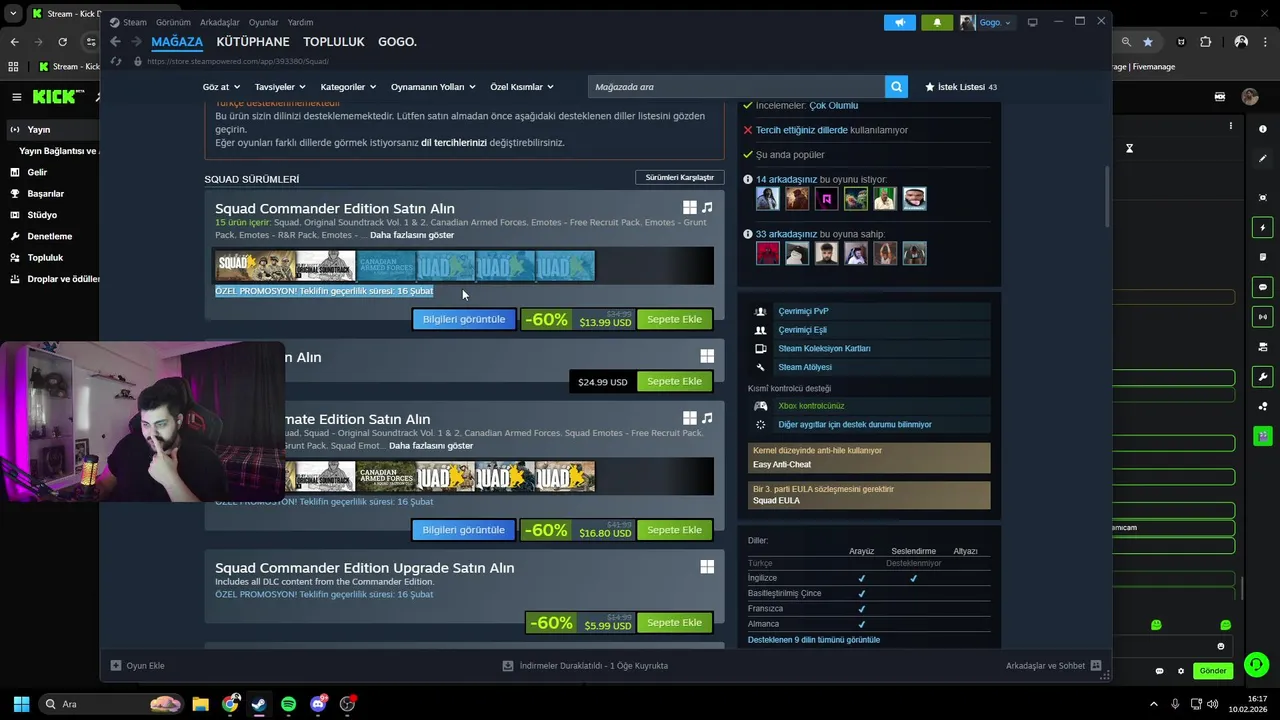Click the info icon beside 14 arkadaşınız
This screenshot has height=720, width=1280.
748,180
